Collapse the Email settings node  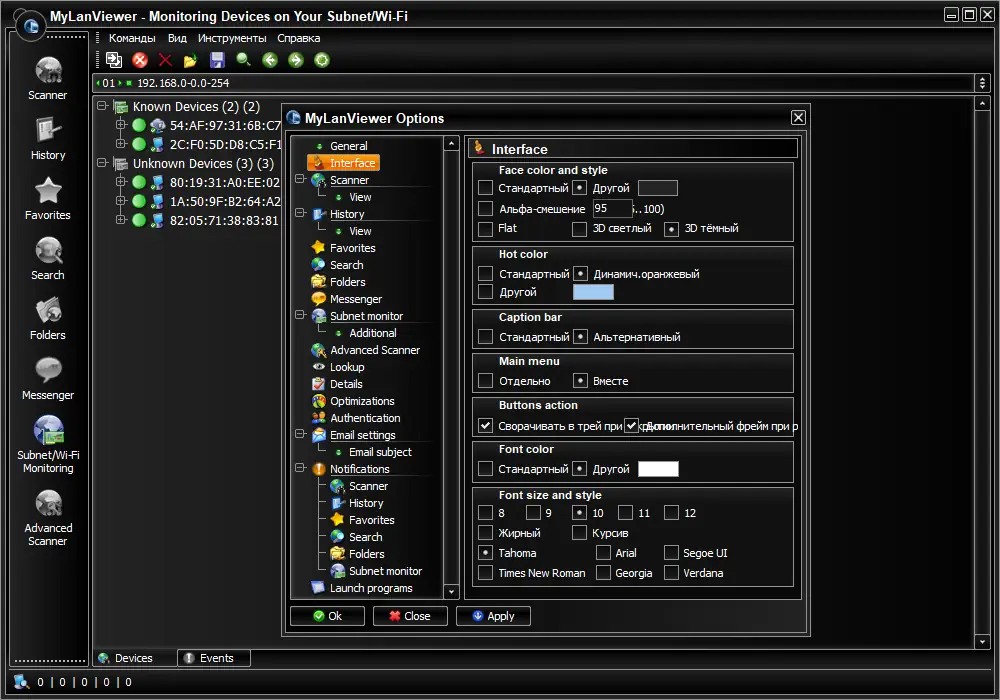point(300,434)
